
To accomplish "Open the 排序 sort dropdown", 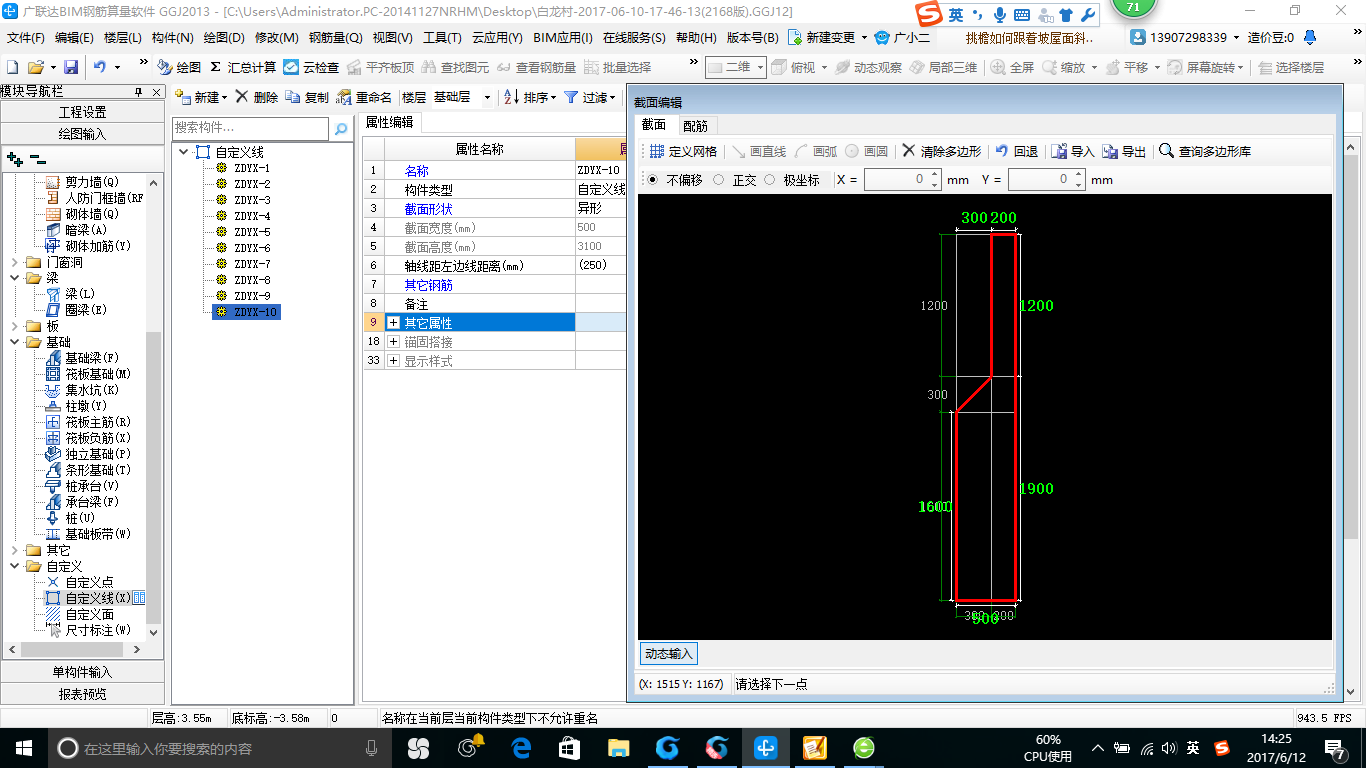I will click(x=530, y=97).
